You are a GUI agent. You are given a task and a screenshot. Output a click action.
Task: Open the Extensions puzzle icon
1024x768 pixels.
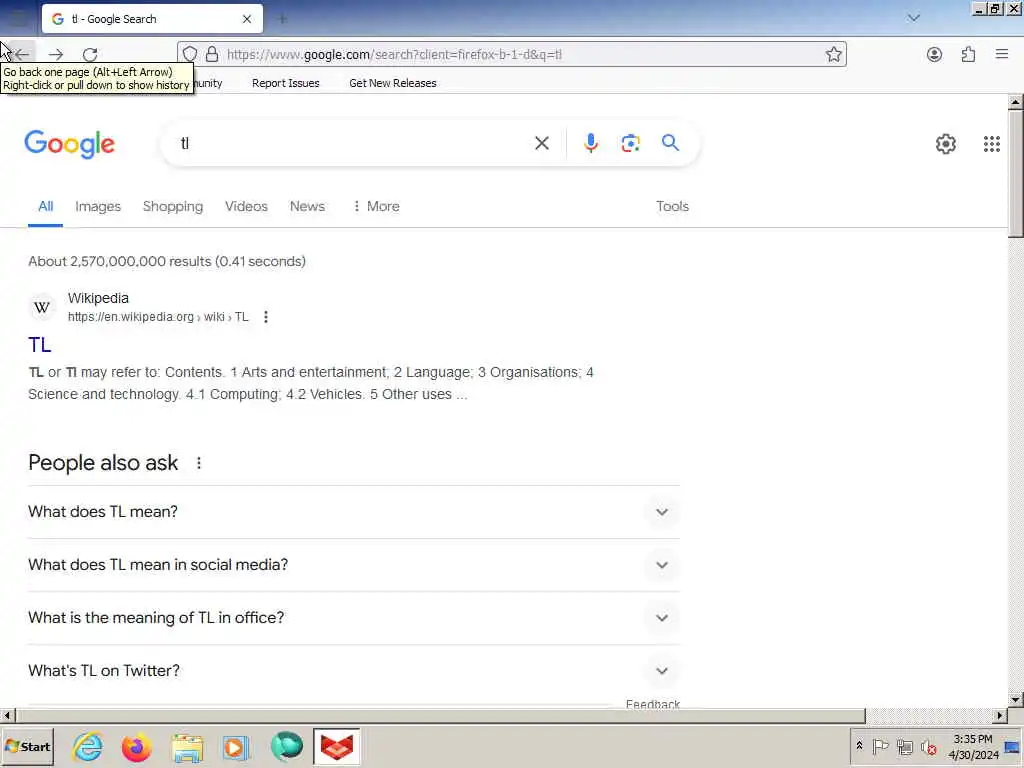[968, 54]
